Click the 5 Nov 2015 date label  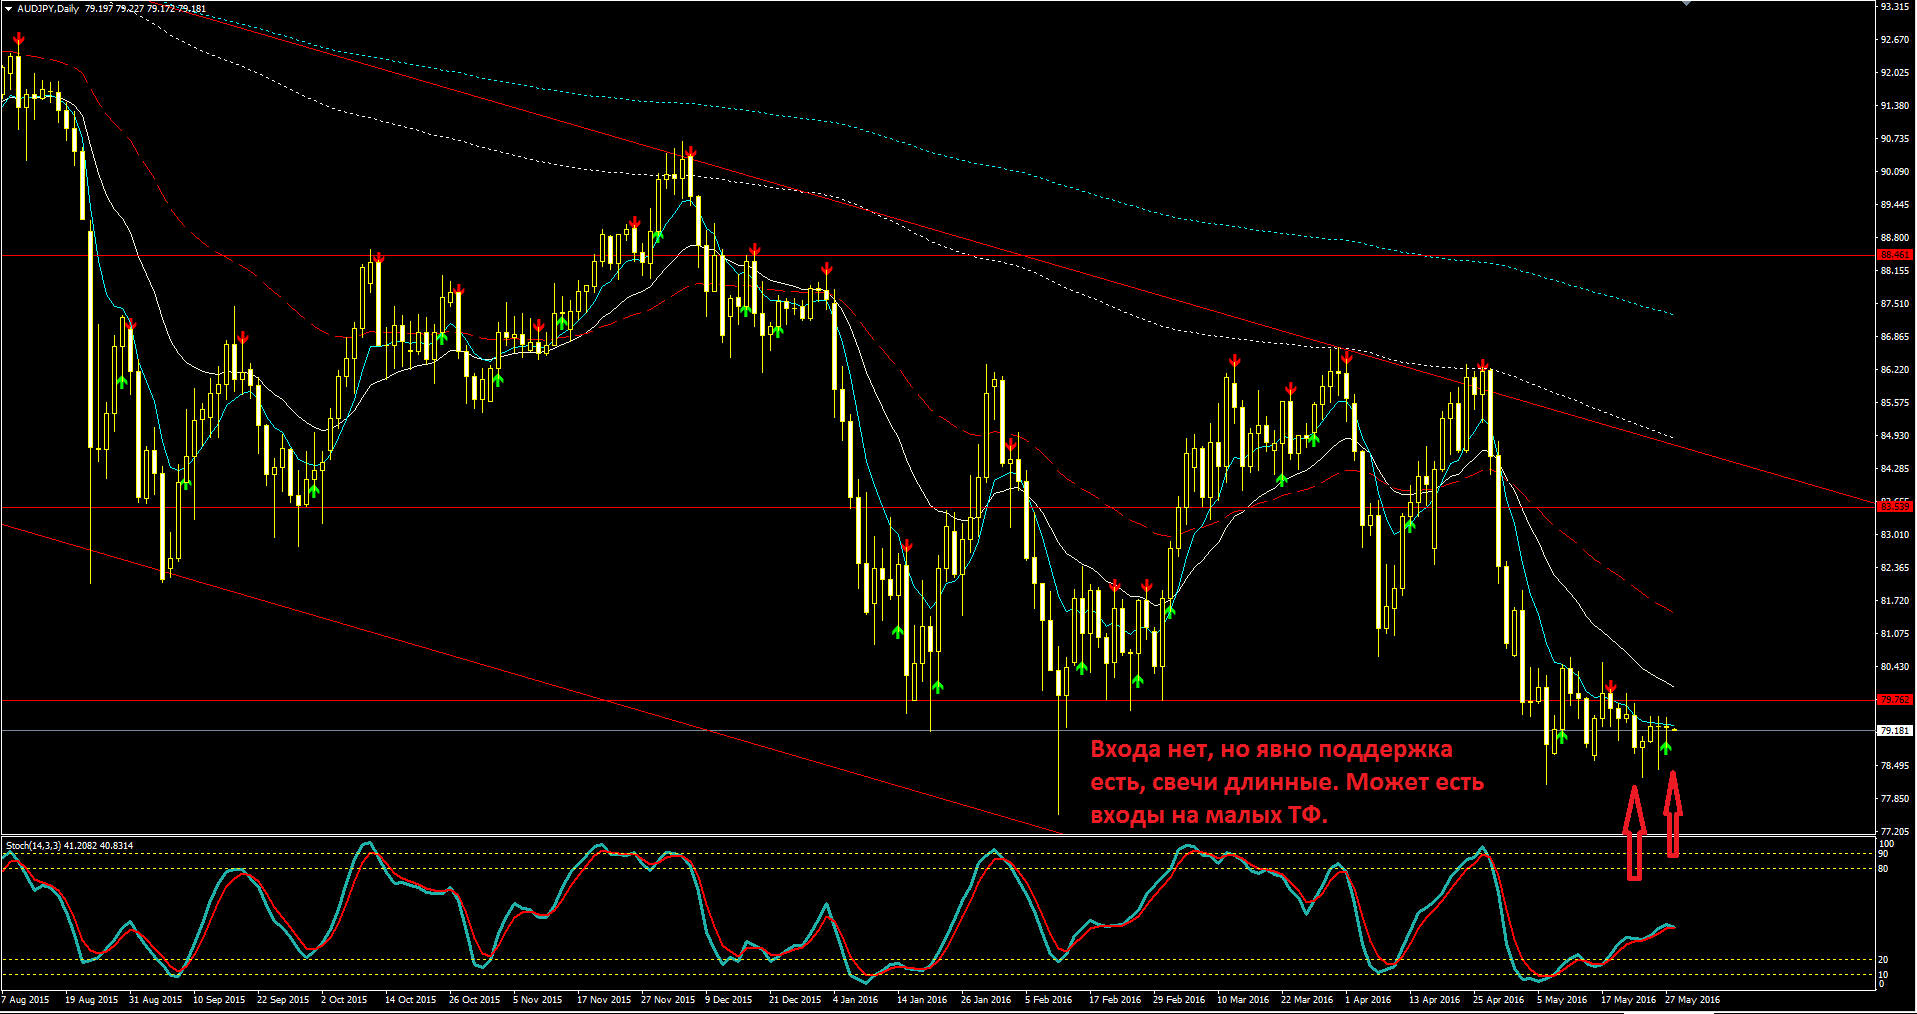538,1000
